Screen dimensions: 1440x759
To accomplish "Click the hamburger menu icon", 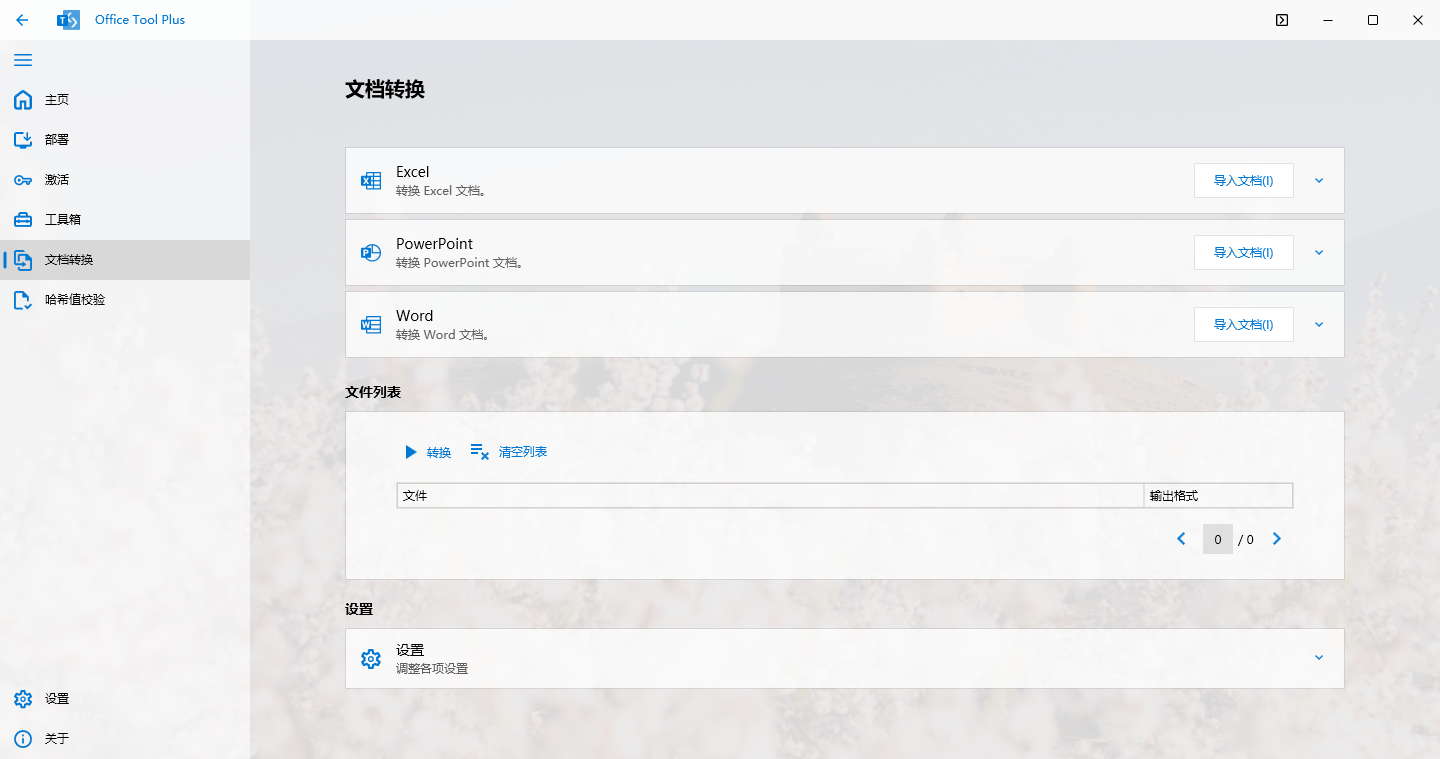I will click(x=23, y=60).
